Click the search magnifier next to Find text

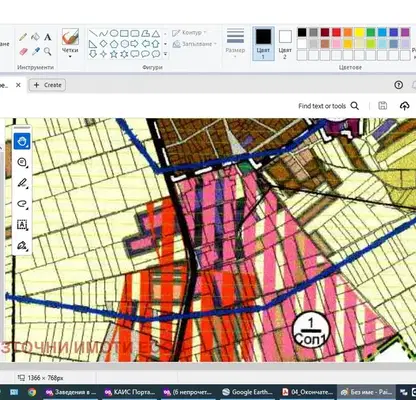click(x=355, y=106)
